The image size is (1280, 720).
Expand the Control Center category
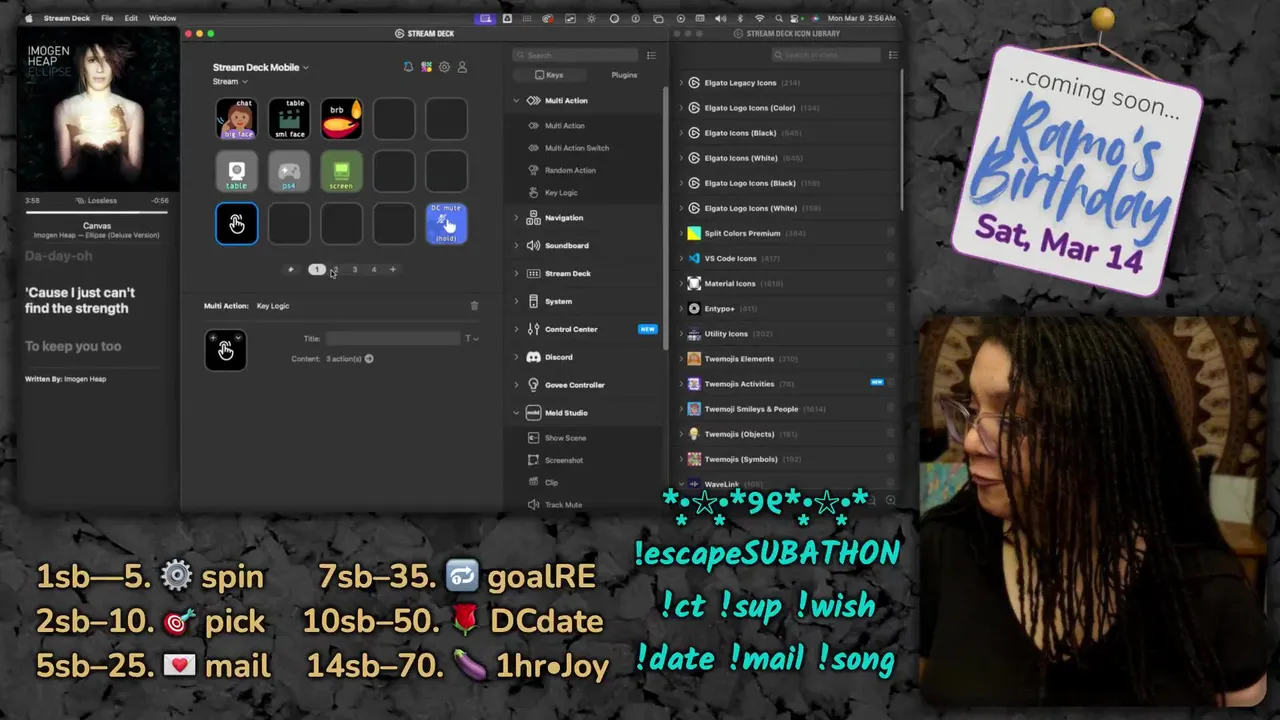pos(517,329)
